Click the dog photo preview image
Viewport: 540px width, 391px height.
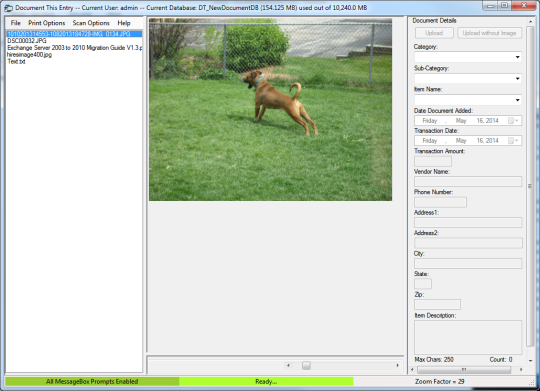click(270, 110)
